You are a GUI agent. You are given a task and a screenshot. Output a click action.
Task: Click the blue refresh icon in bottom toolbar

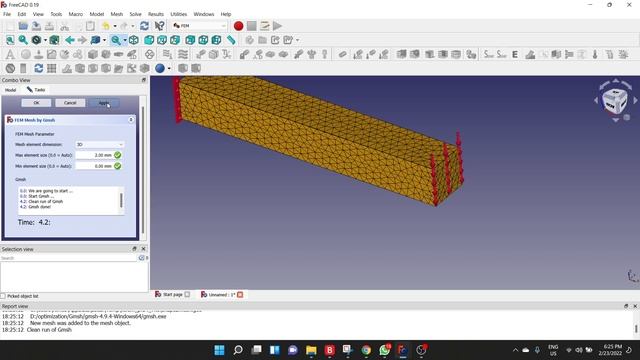39,68
